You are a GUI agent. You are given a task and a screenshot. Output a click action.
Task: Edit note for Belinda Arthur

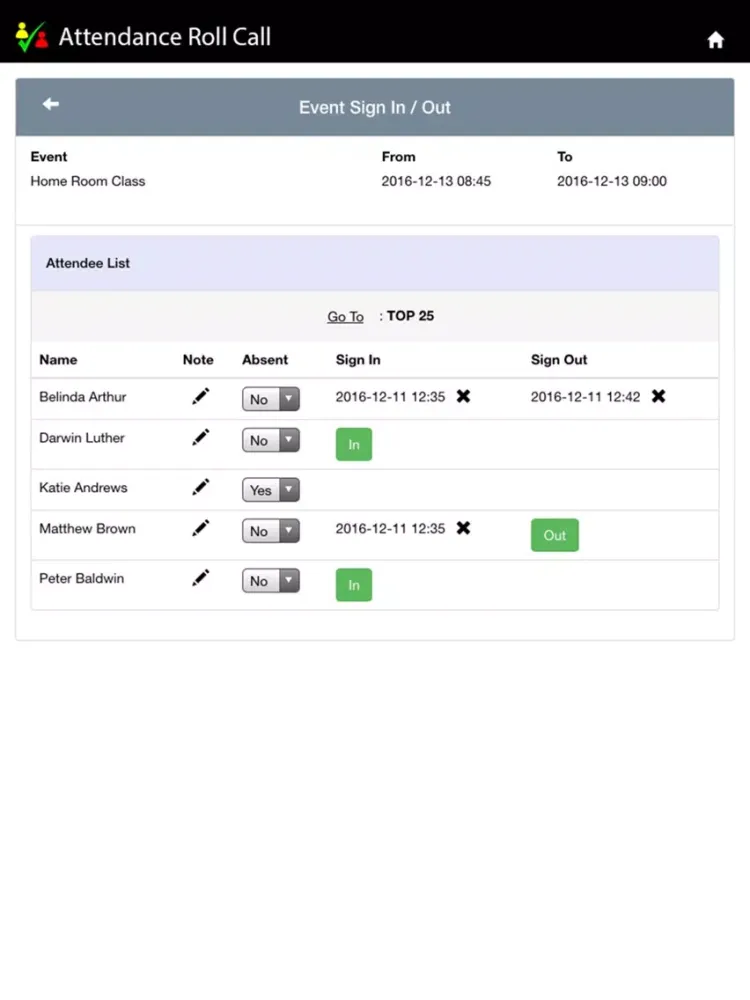point(201,397)
